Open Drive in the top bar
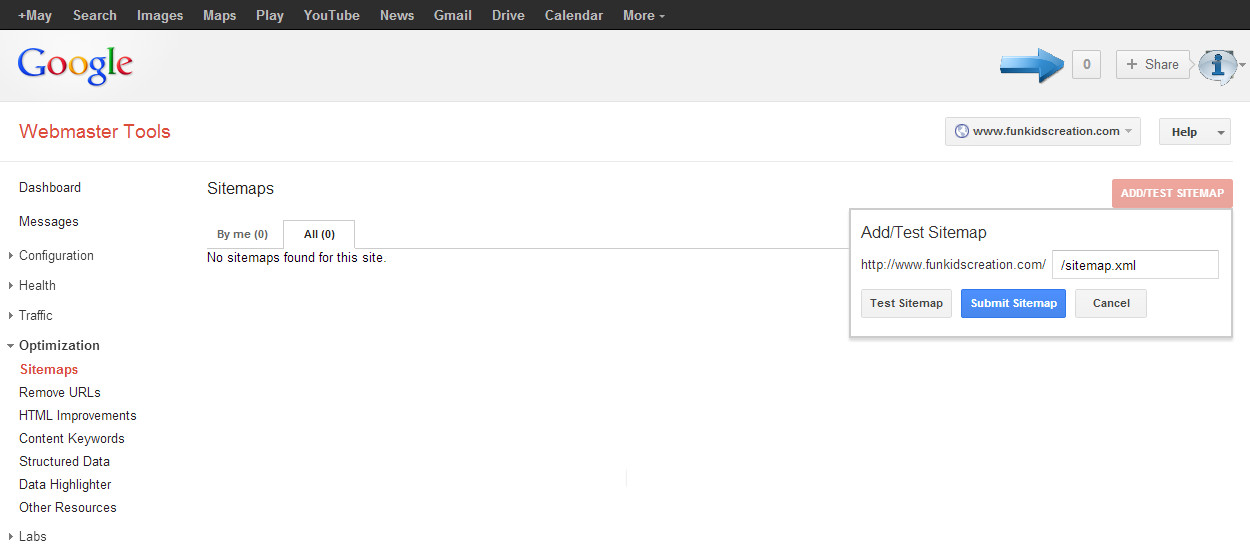 tap(508, 15)
